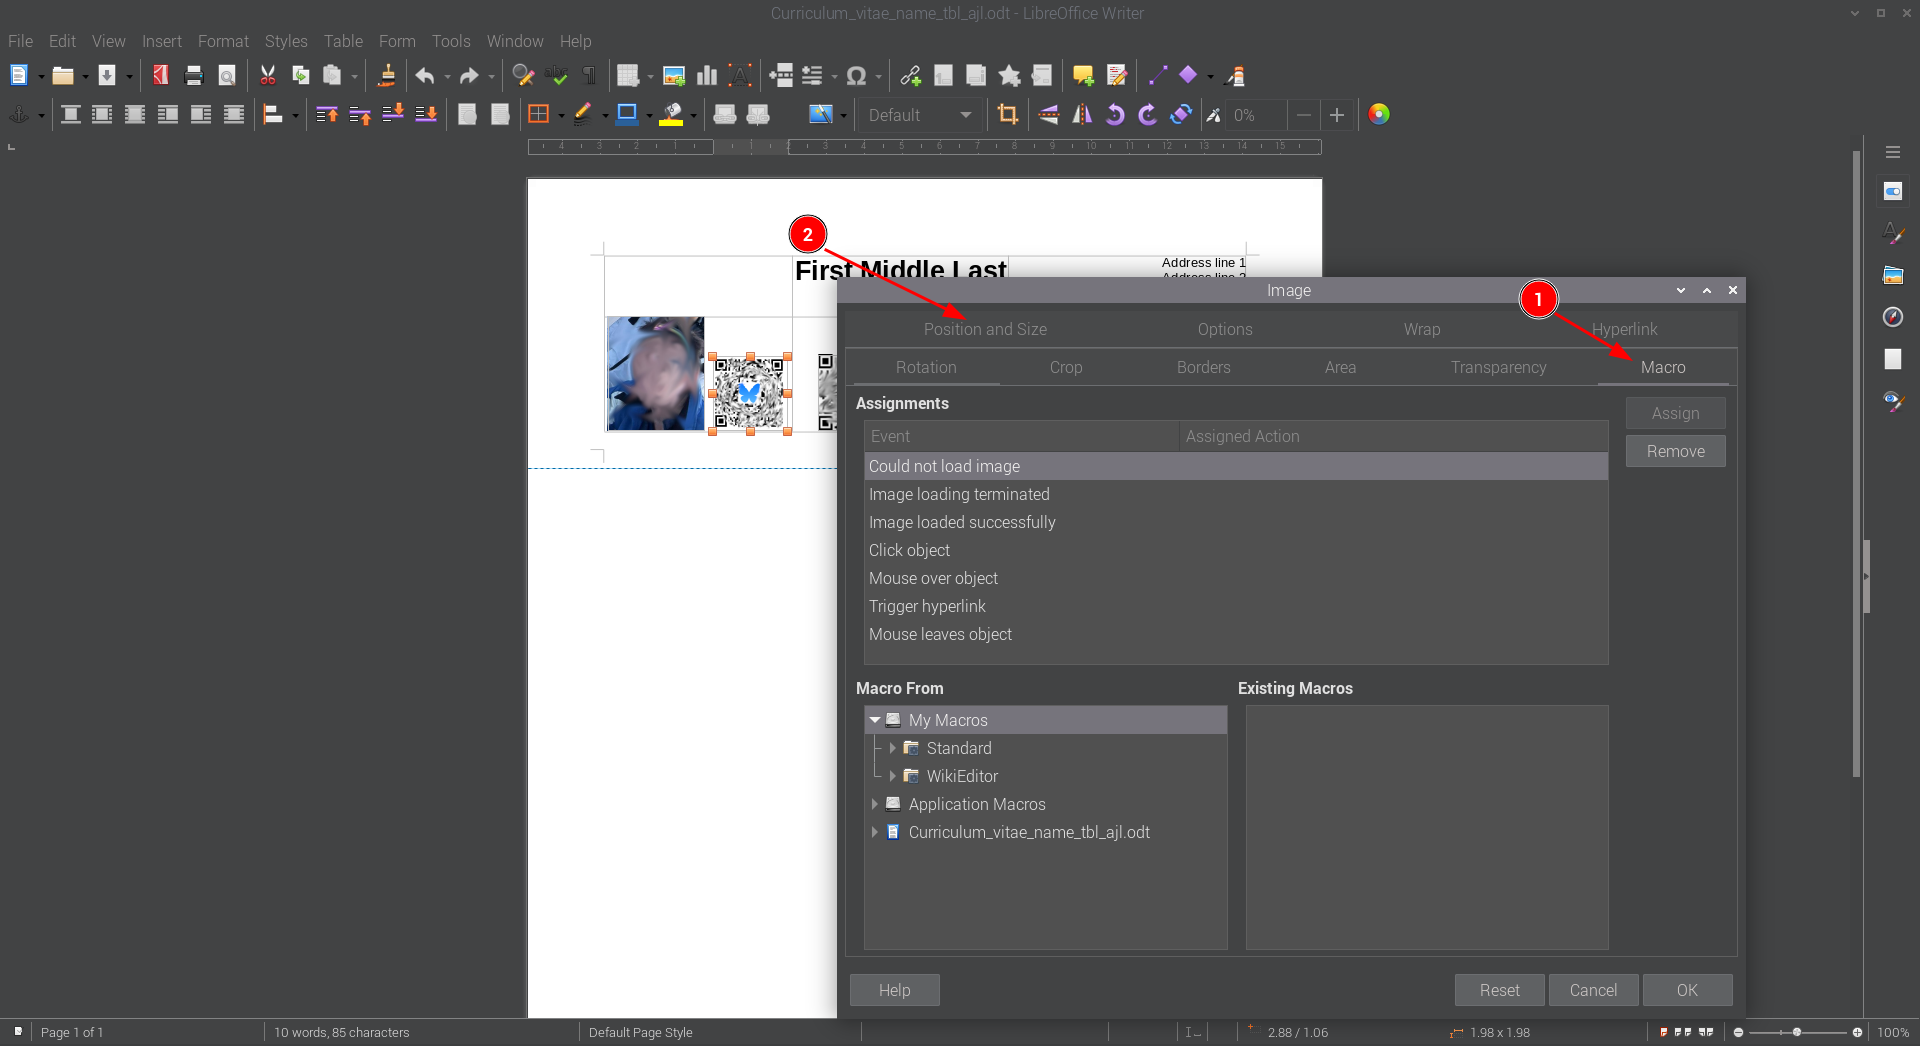
Task: Expand the Standard macro library
Action: (x=892, y=748)
